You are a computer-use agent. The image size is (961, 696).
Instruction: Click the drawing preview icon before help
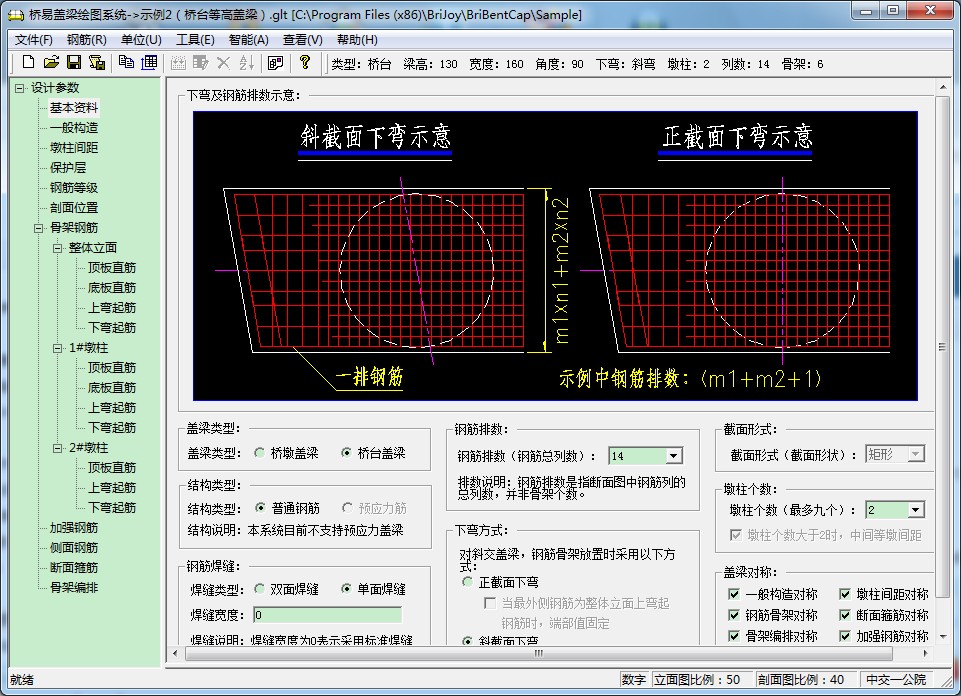click(x=276, y=63)
